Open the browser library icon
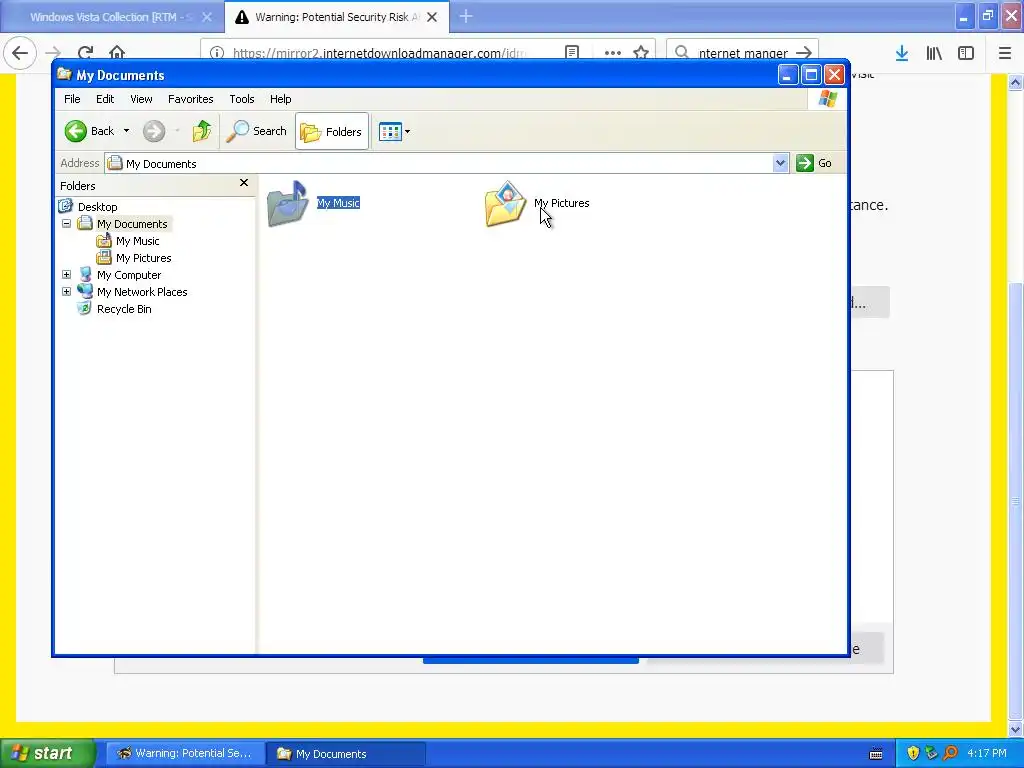The image size is (1024, 768). (934, 53)
